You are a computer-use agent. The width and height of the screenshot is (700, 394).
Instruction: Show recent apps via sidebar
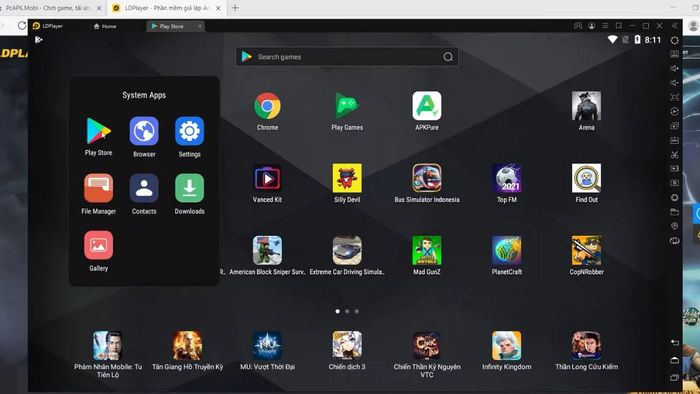tap(675, 377)
